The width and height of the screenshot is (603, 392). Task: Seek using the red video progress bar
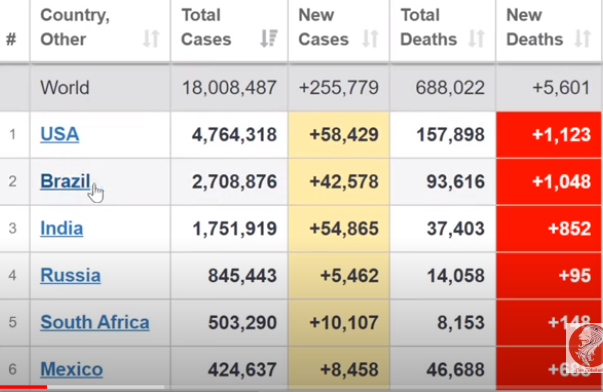[82, 387]
